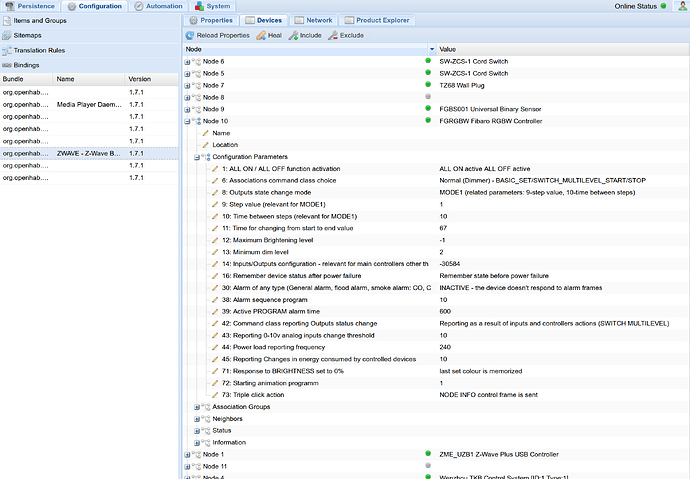Click pencil icon next to Name field
Viewport: 690px width, 479px height.
pos(205,133)
